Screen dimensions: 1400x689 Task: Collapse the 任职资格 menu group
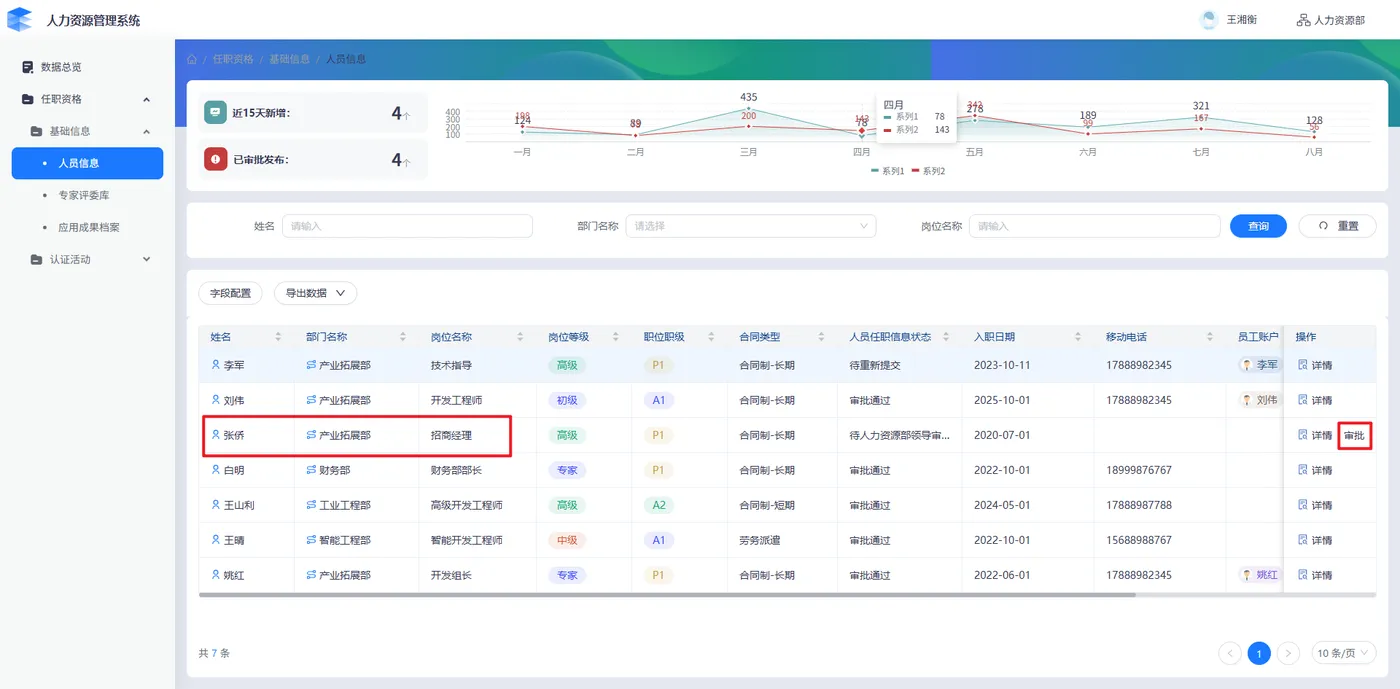pos(147,99)
